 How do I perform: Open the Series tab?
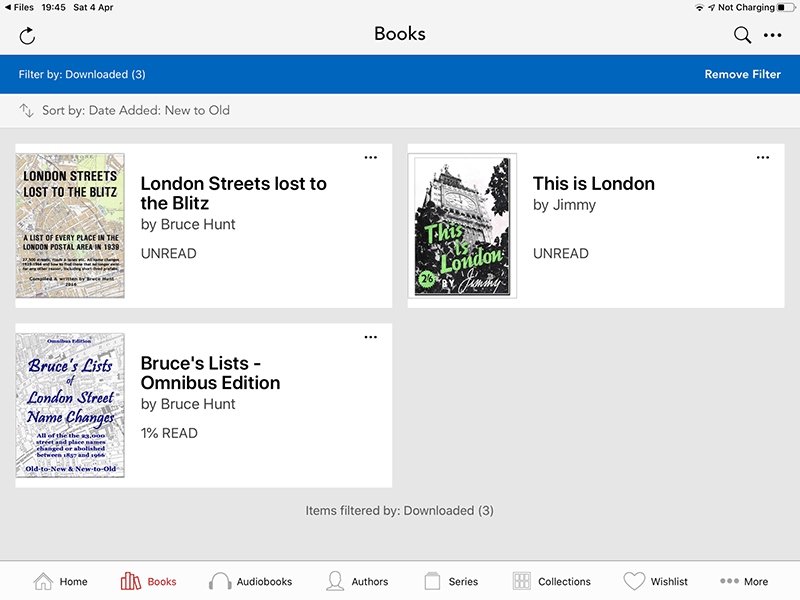451,581
